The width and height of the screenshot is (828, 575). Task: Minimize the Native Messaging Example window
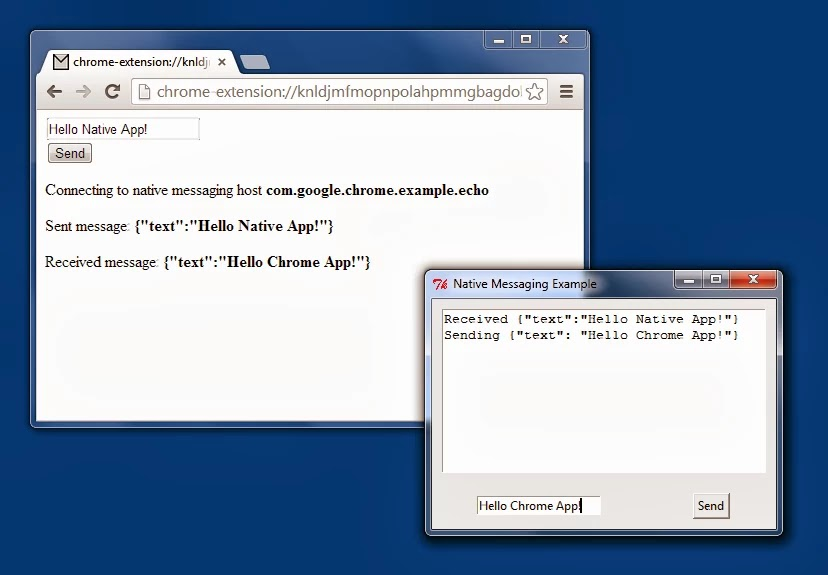[x=689, y=280]
